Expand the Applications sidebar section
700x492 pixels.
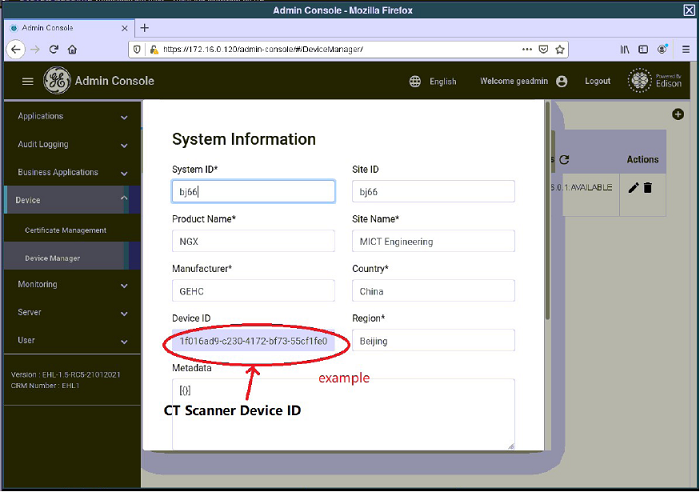tap(70, 116)
